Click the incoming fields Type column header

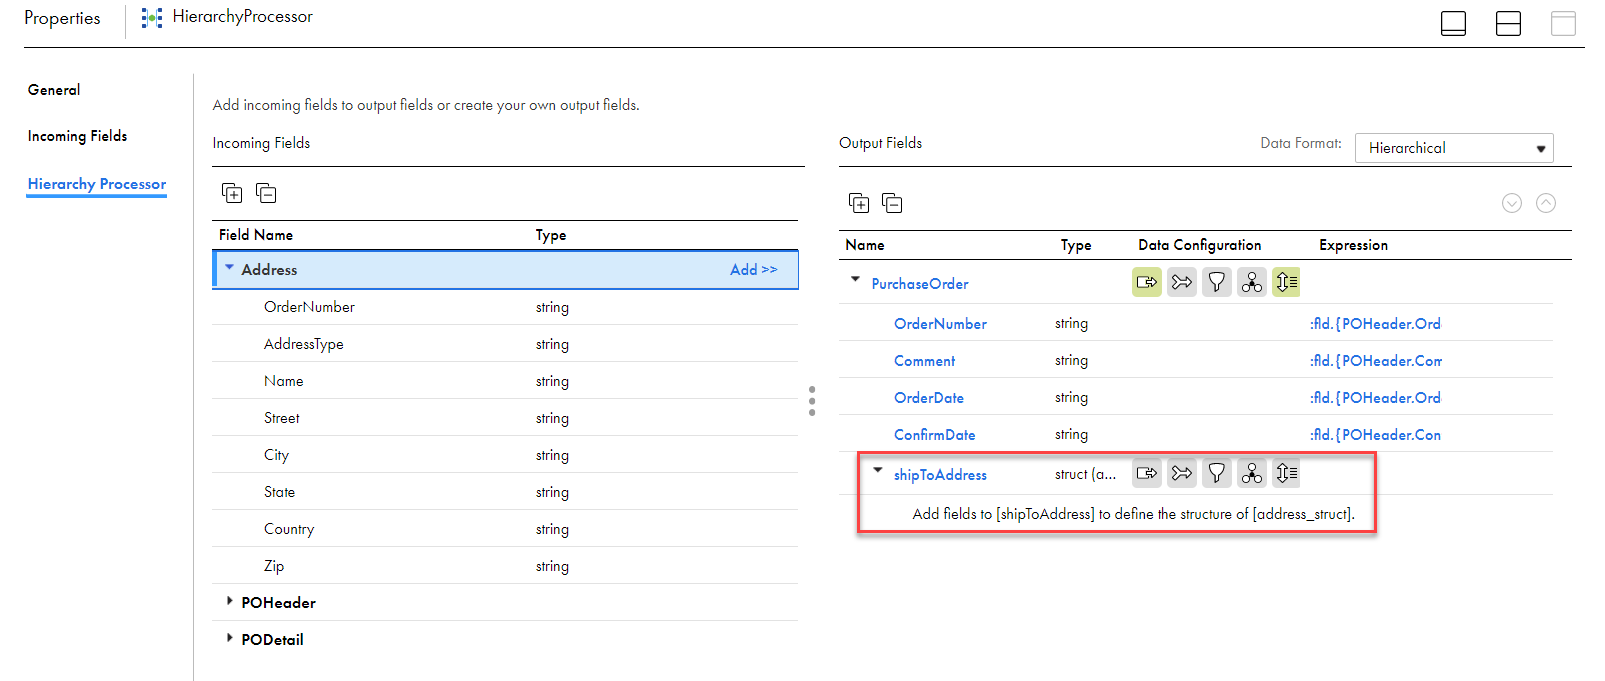[x=551, y=235]
